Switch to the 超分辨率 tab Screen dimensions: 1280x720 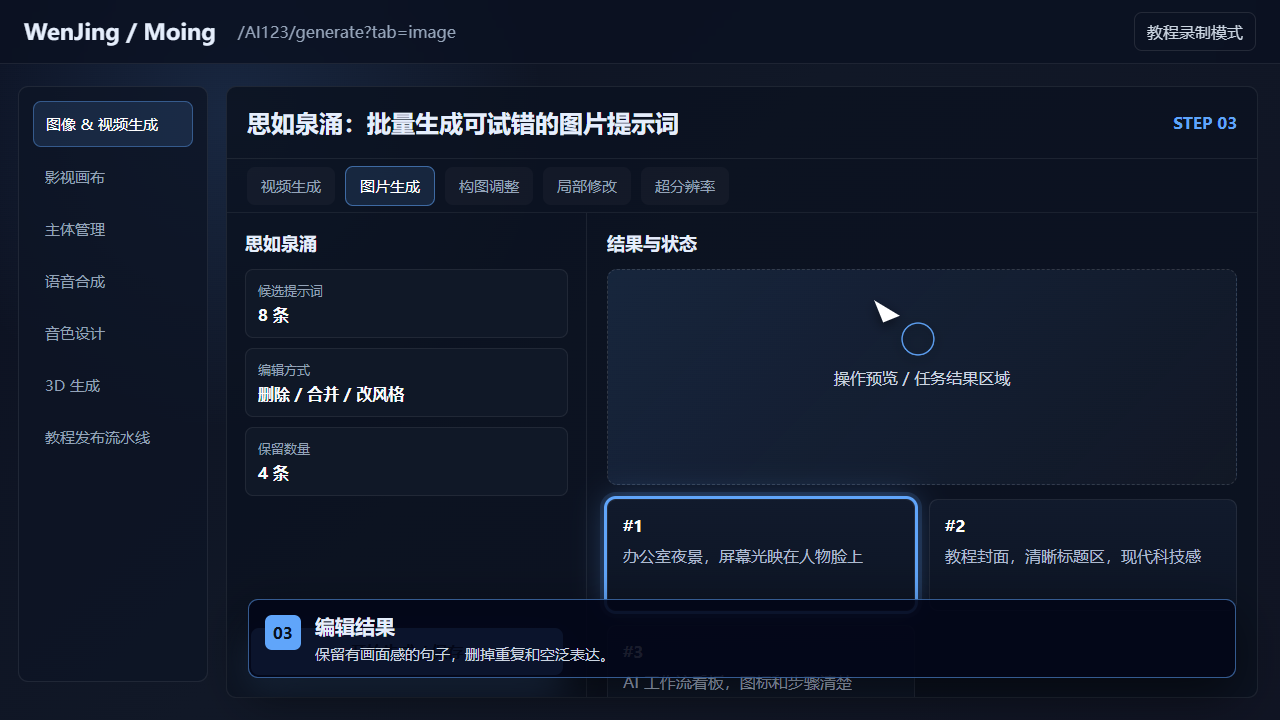pos(685,186)
